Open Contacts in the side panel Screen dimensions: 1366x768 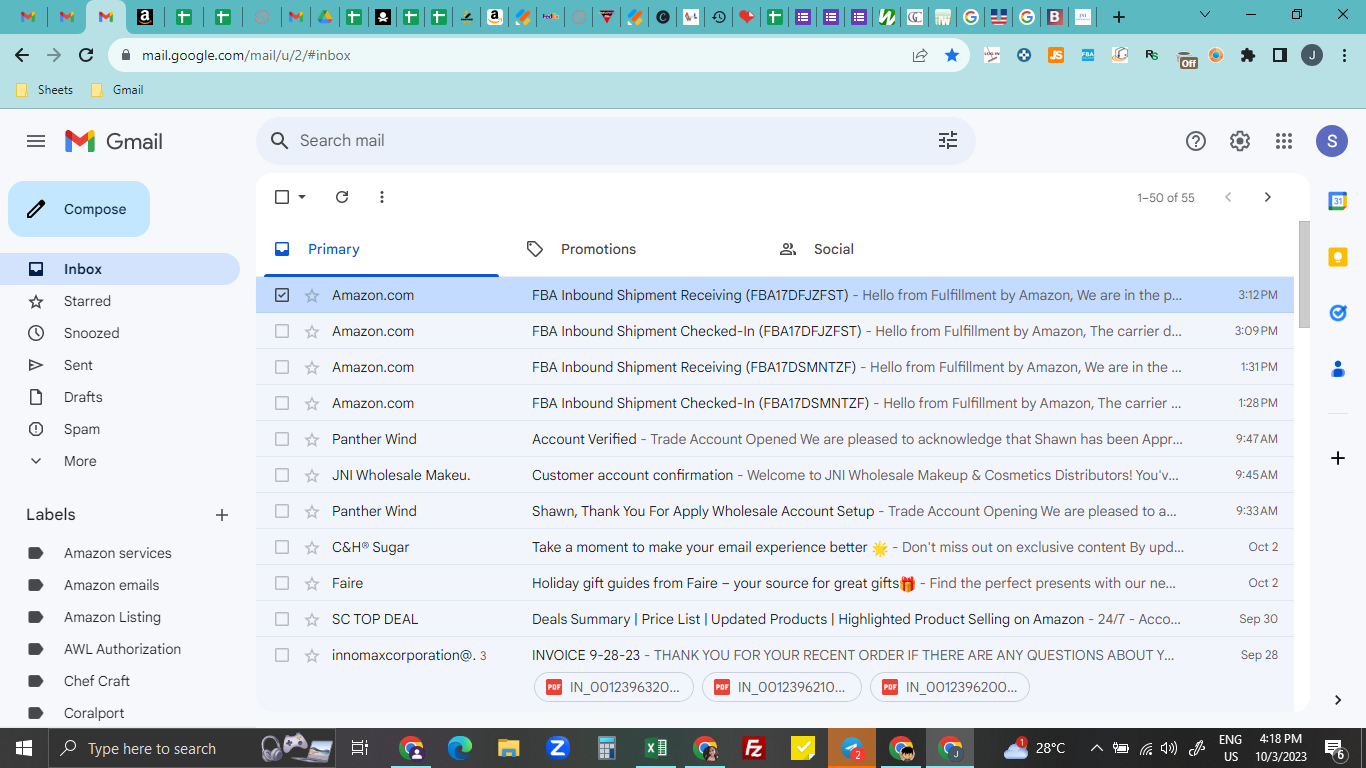[1338, 369]
